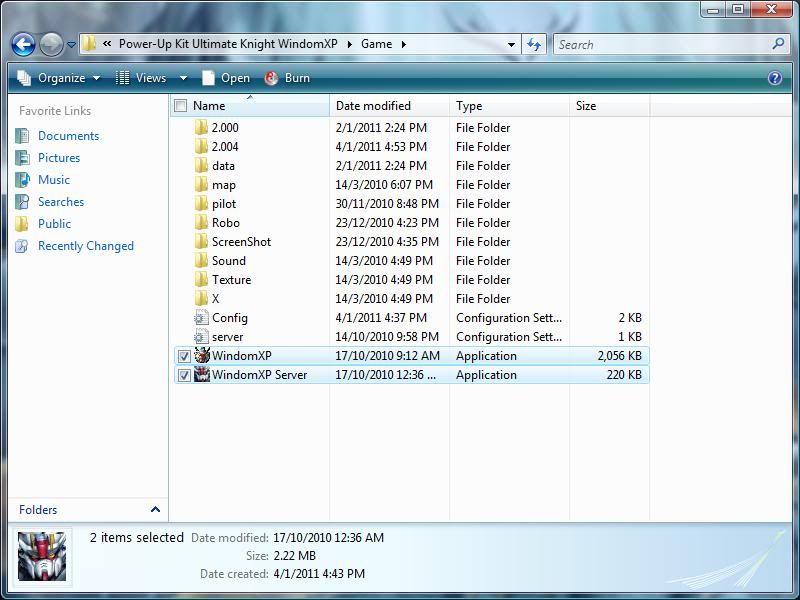Click the Config file name
The height and width of the screenshot is (600, 800).
(230, 318)
